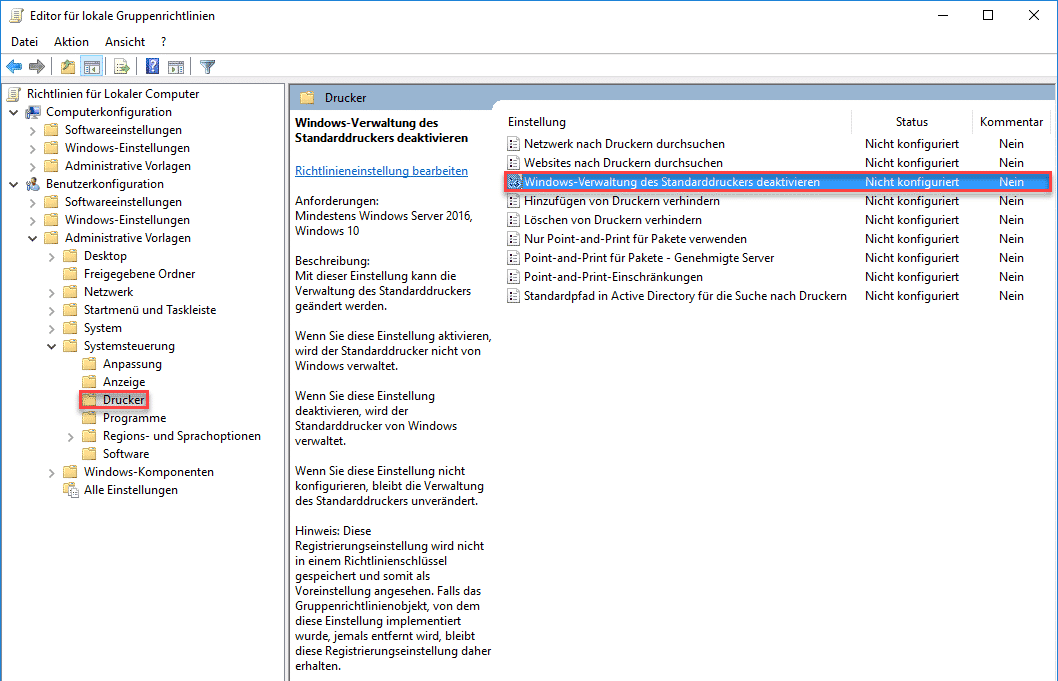1058x681 pixels.
Task: Click icon of 'Nur Point-and-Print für Pakete verwenden'
Action: click(x=513, y=239)
